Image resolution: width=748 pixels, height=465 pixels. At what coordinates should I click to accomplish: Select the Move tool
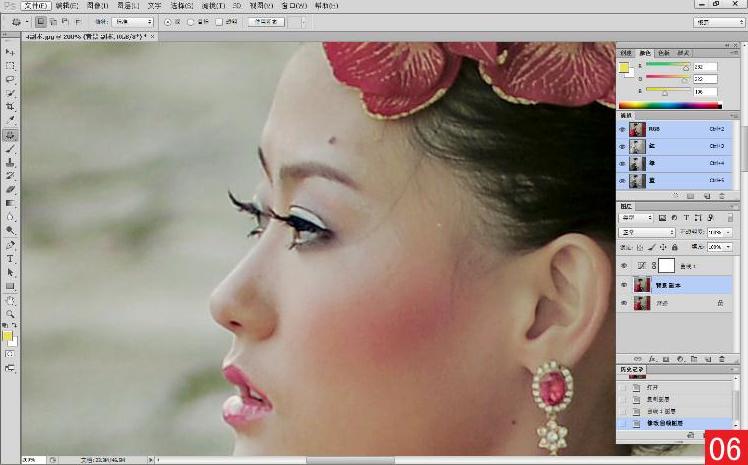pyautogui.click(x=10, y=52)
